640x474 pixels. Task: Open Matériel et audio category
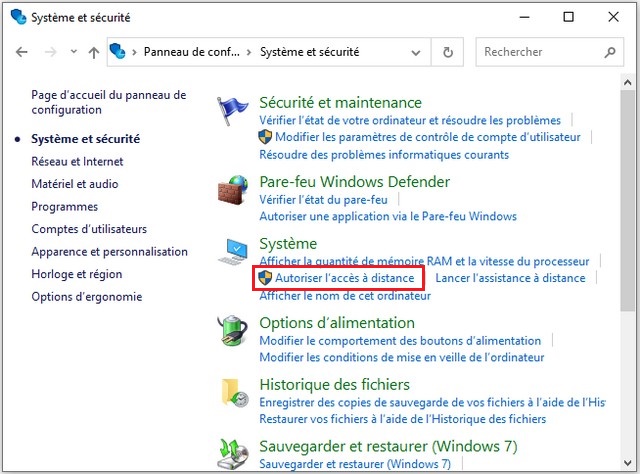[75, 184]
